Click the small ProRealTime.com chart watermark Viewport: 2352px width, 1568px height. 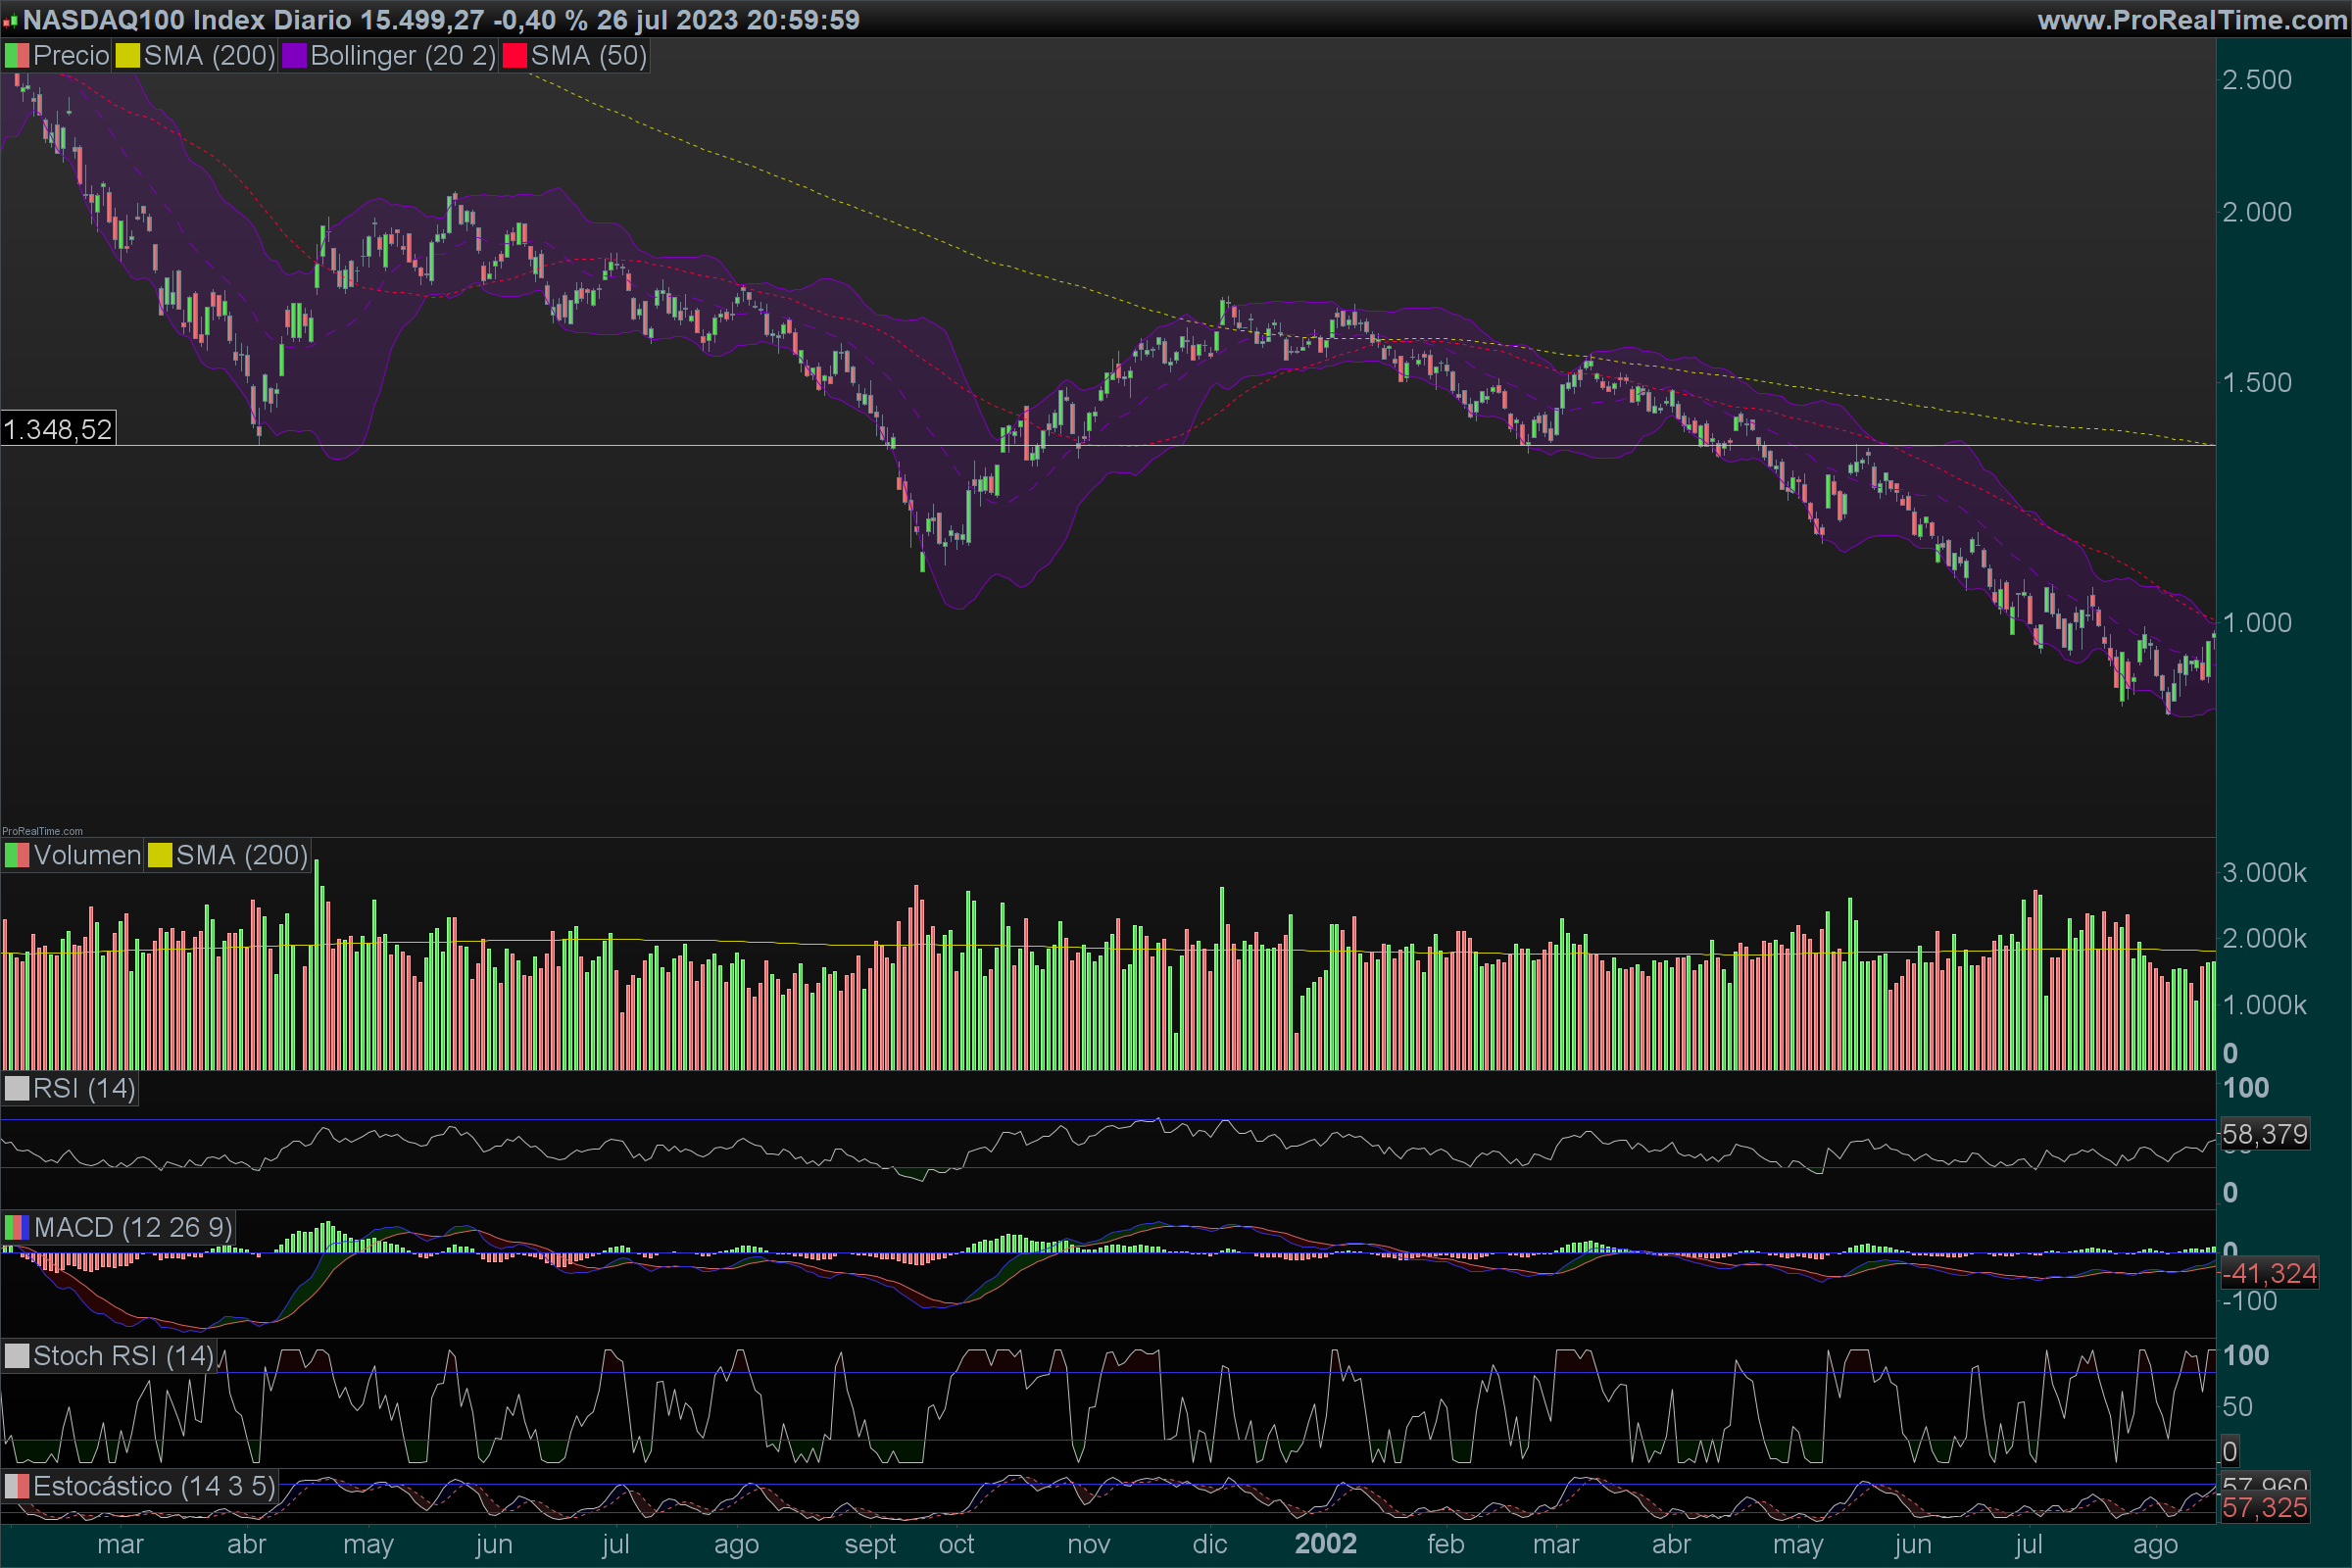(42, 831)
